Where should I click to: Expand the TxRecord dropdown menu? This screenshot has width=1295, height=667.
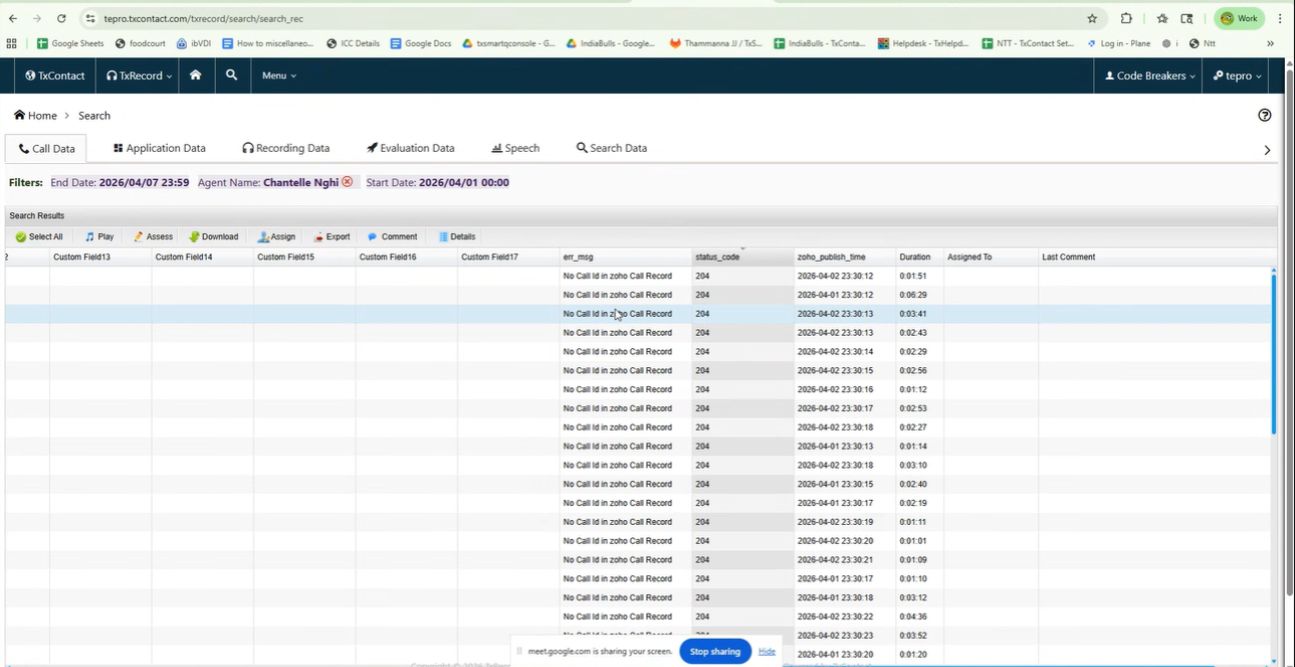point(139,76)
